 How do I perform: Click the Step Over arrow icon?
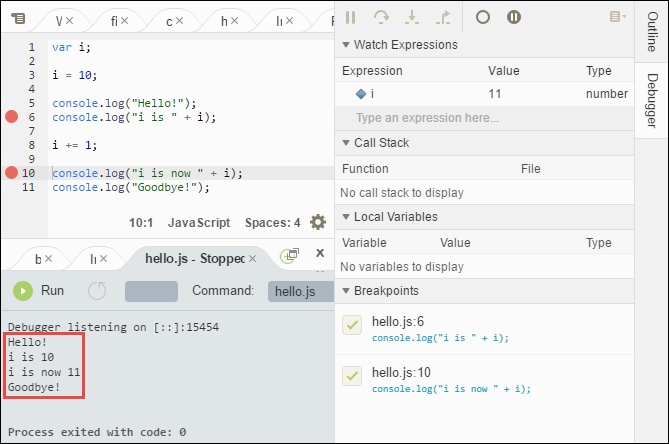pos(381,17)
